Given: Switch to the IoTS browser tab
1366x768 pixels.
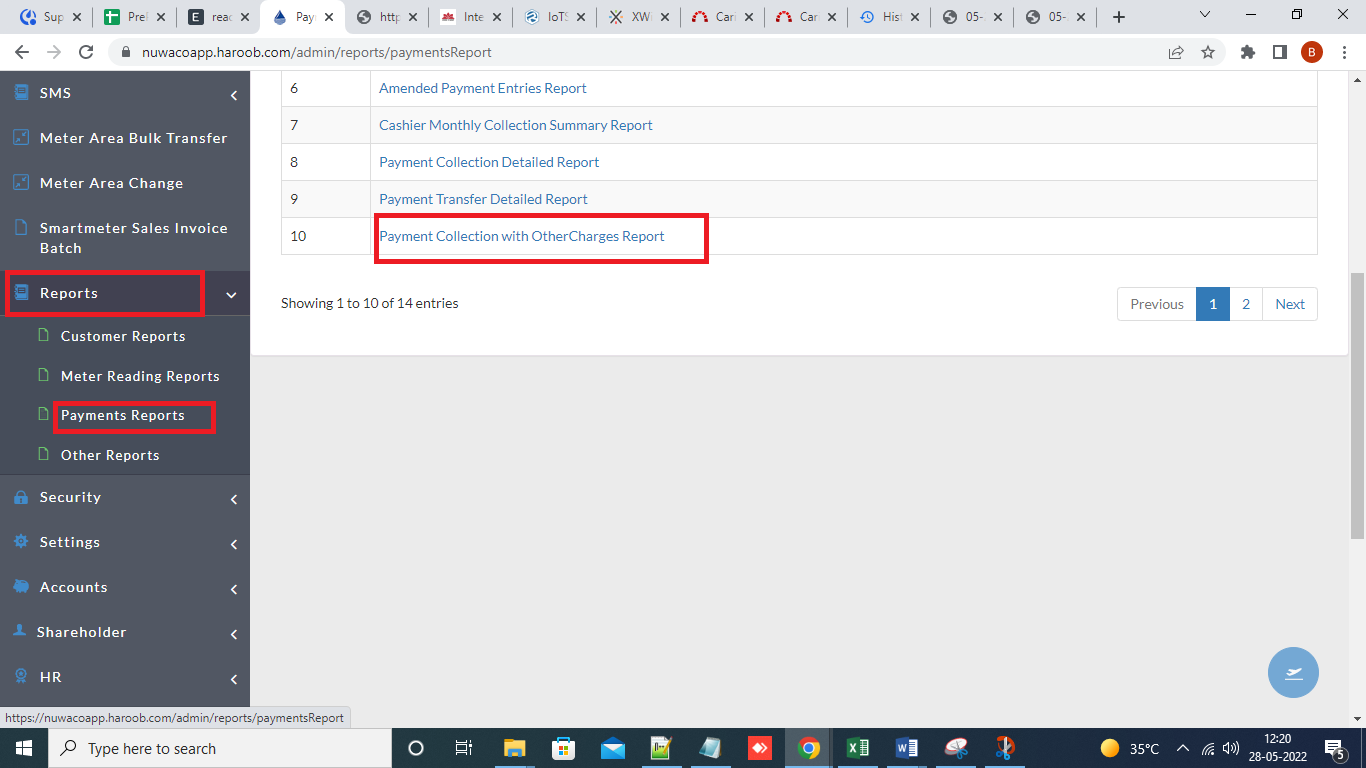Looking at the screenshot, I should point(554,17).
